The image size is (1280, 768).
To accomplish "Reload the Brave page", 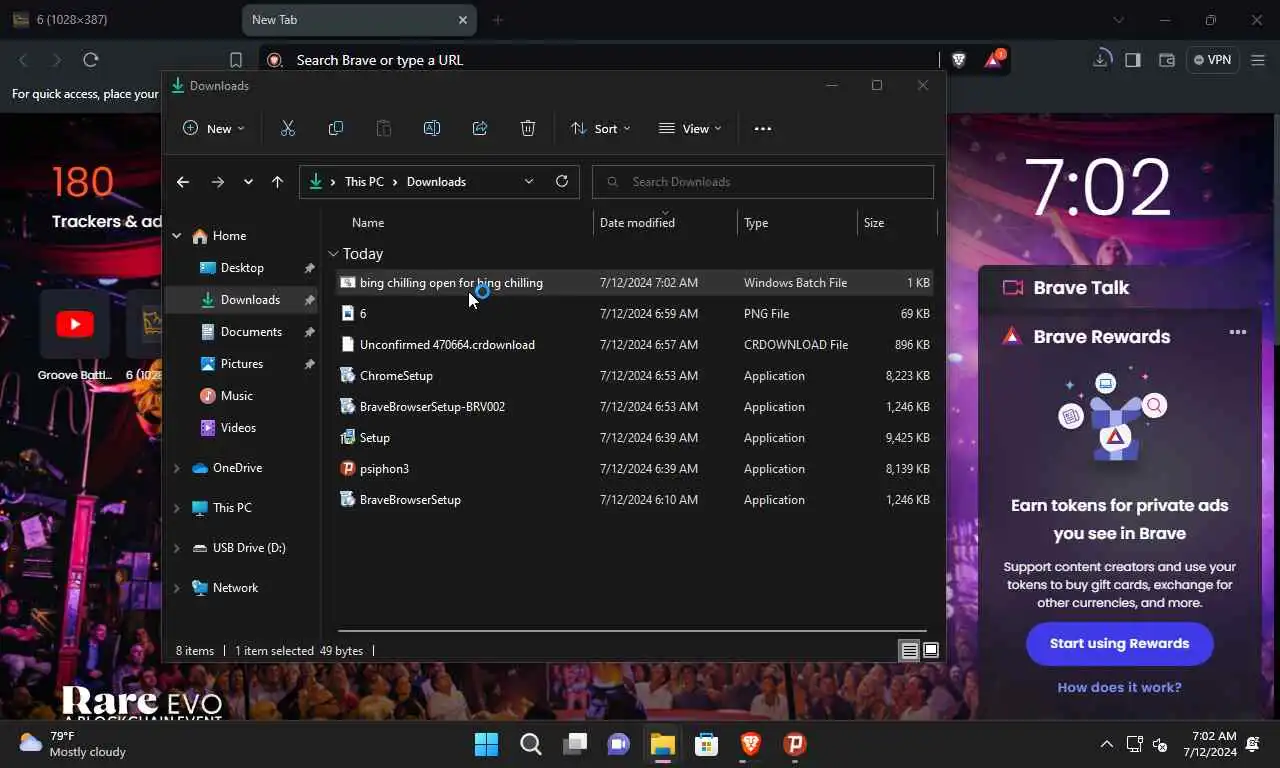I will (91, 60).
